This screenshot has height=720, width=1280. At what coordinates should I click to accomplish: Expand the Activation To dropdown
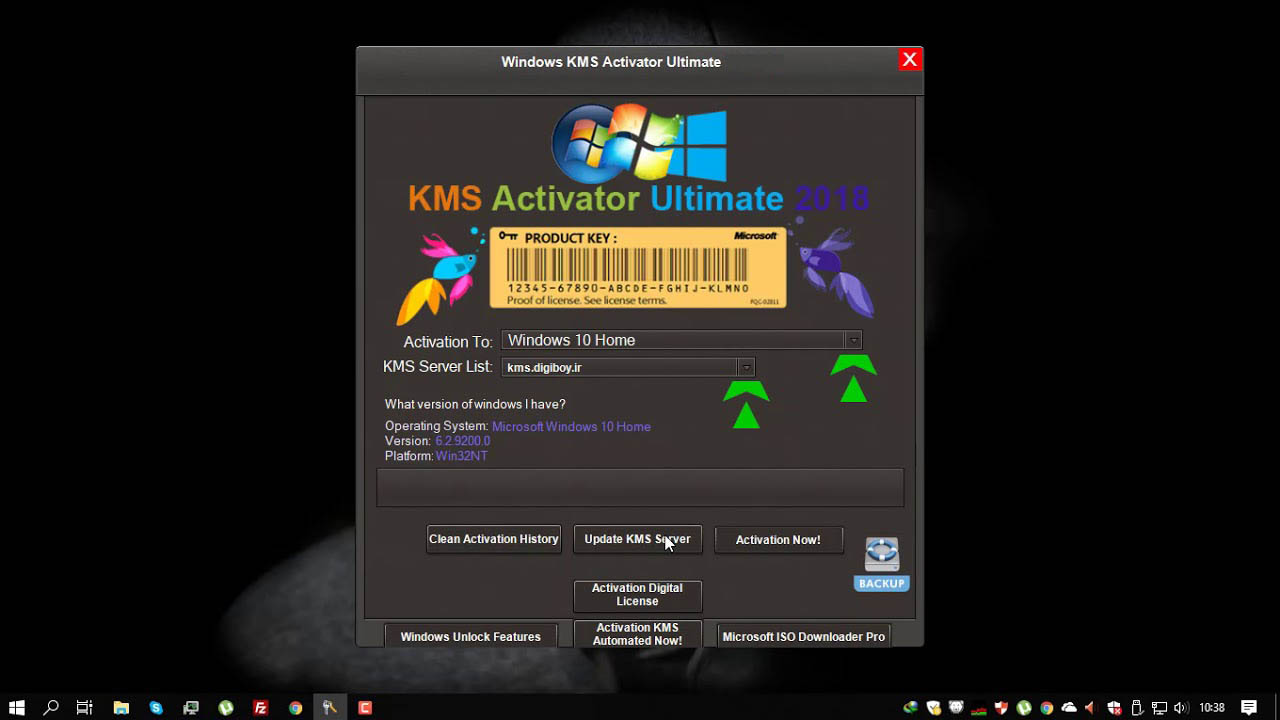(853, 340)
